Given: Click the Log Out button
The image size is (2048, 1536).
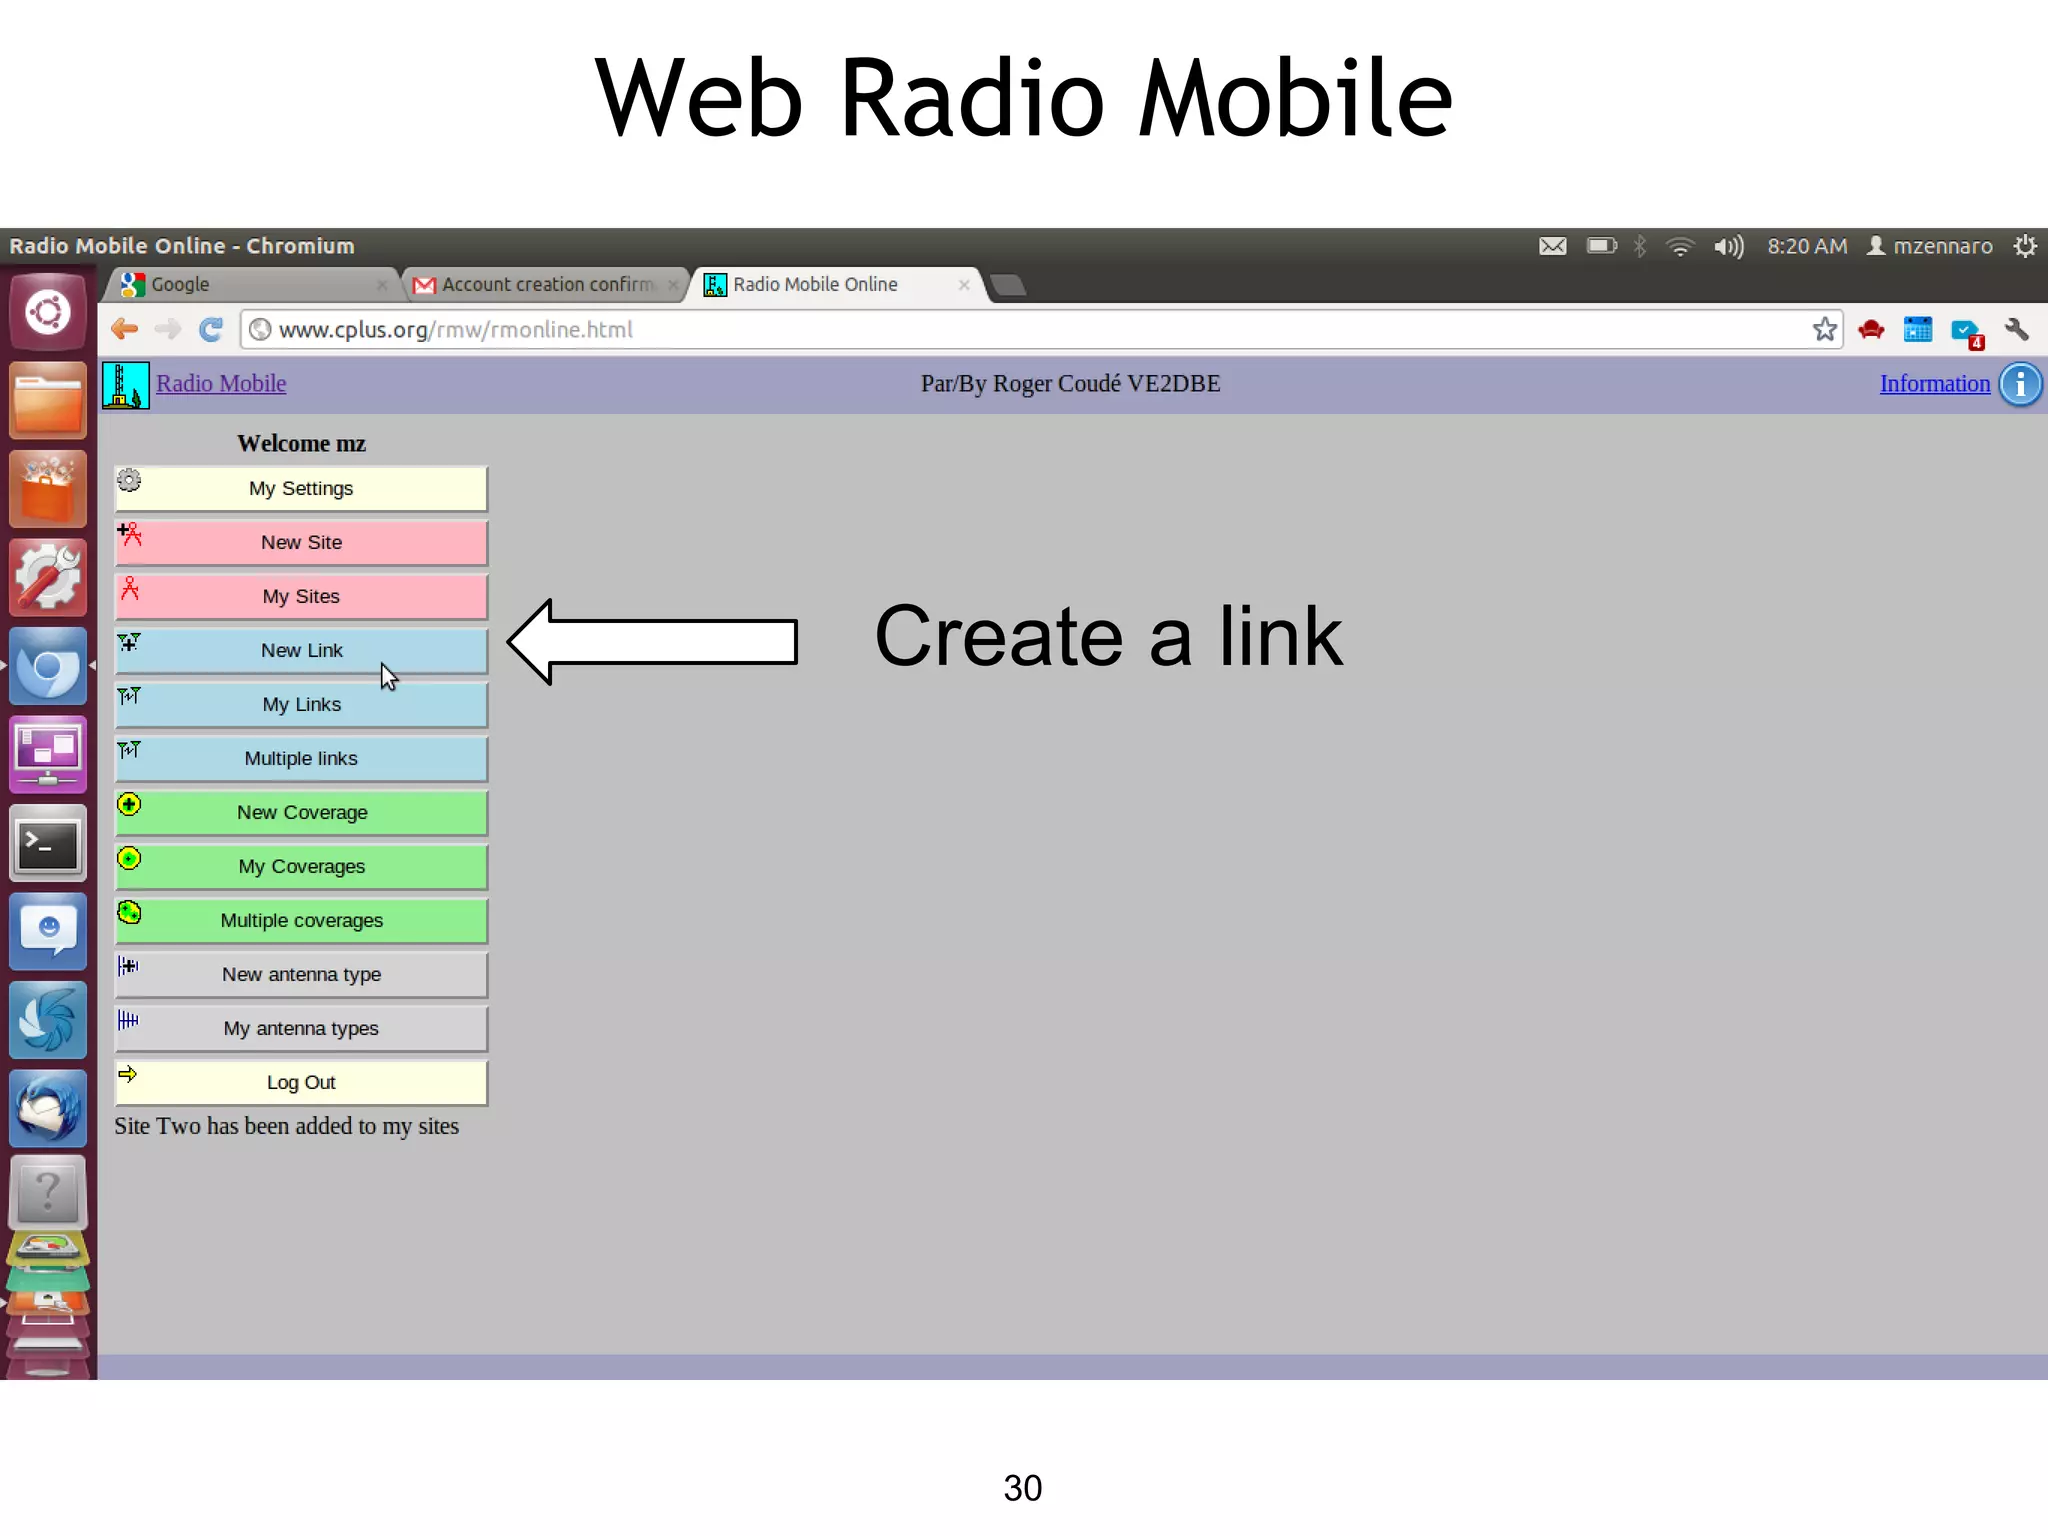Looking at the screenshot, I should pyautogui.click(x=301, y=1082).
